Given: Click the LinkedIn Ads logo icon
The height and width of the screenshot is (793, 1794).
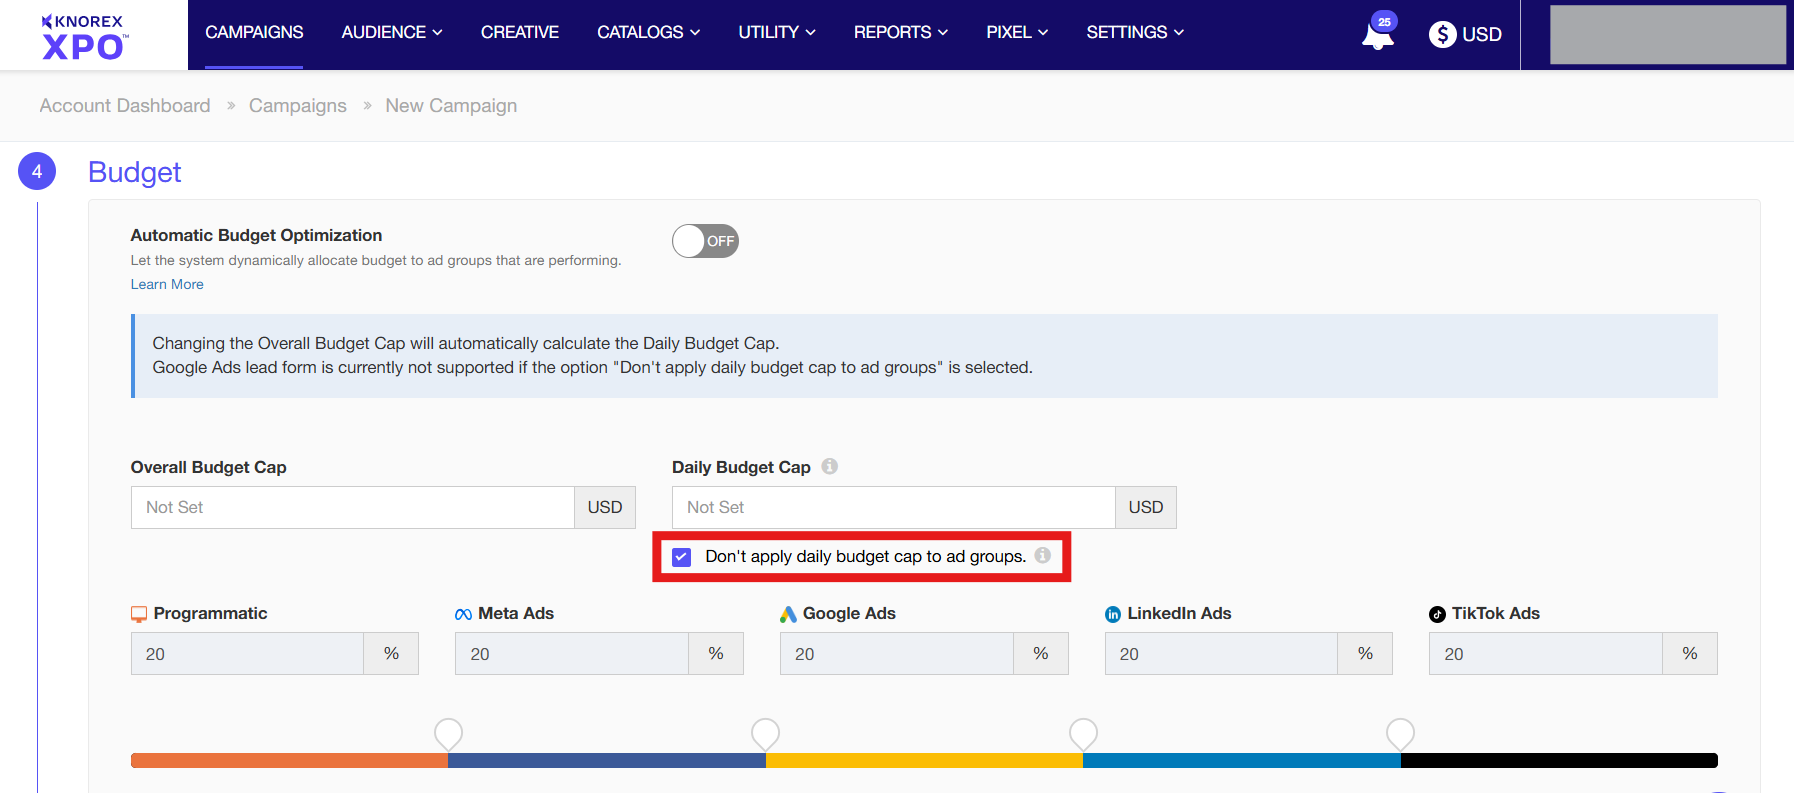Looking at the screenshot, I should [x=1113, y=614].
